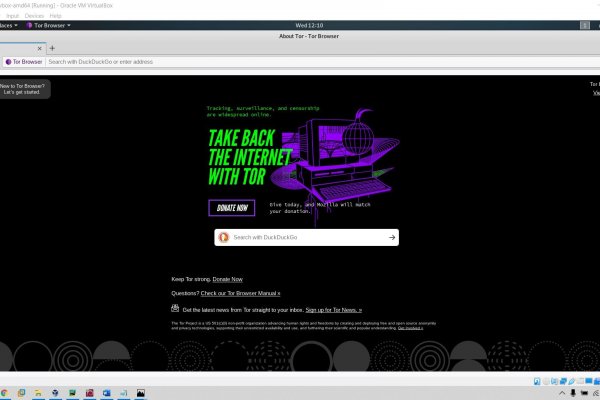Click the DuckDuckGo logo in search box
Image resolution: width=600 pixels, height=400 pixels.
pyautogui.click(x=224, y=237)
